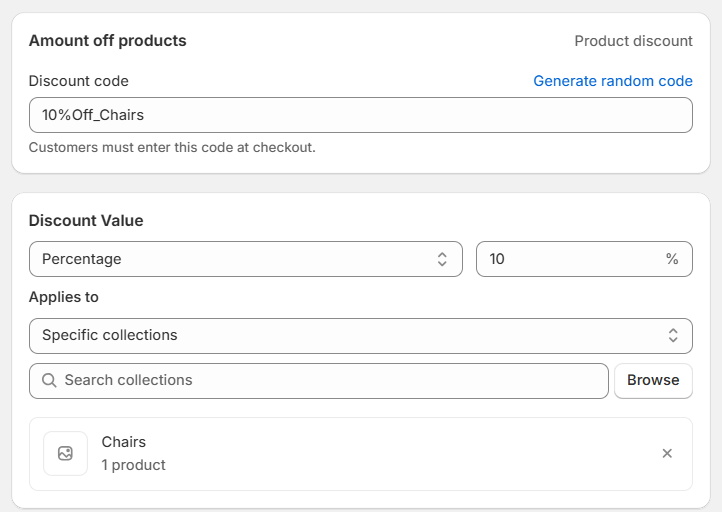Viewport: 722px width, 512px height.
Task: Click the Product discount type label
Action: point(633,41)
